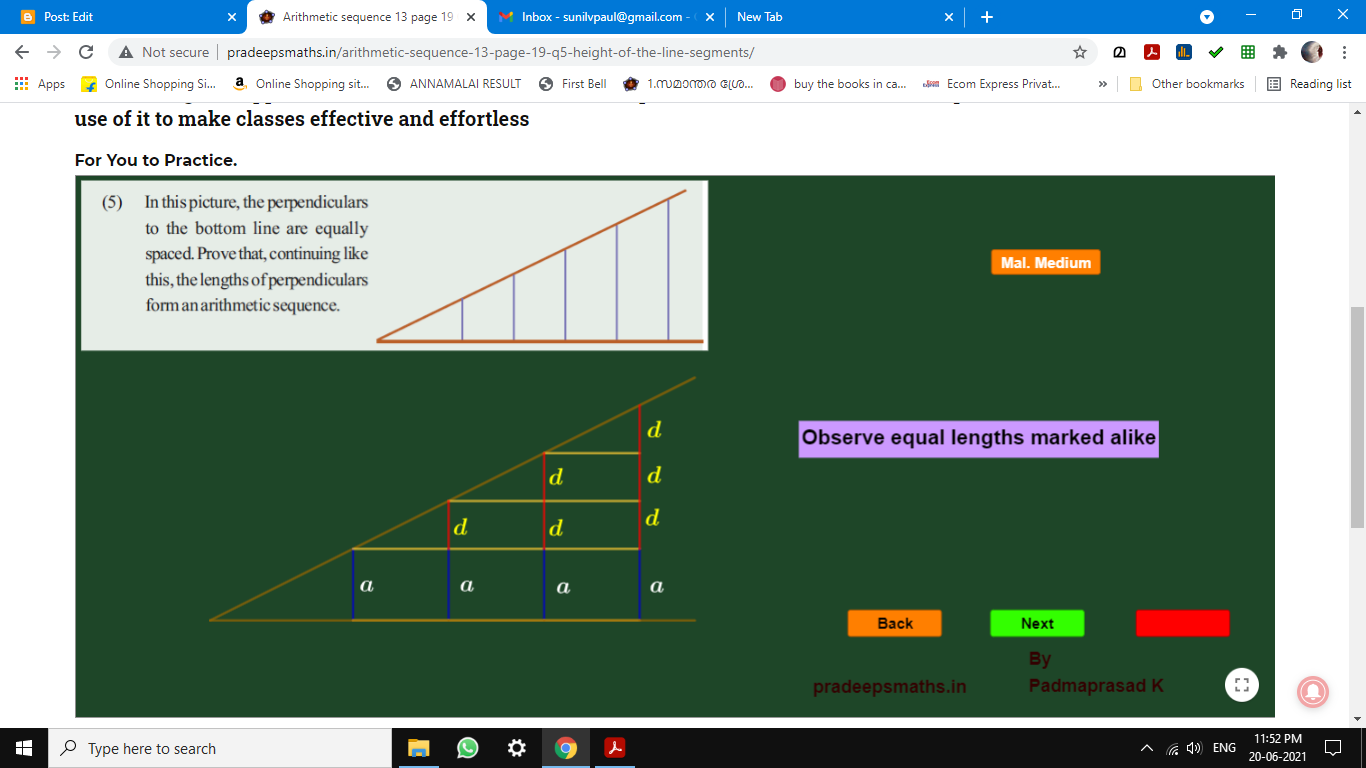
Task: Open Adobe Acrobat from the taskbar
Action: pos(614,748)
